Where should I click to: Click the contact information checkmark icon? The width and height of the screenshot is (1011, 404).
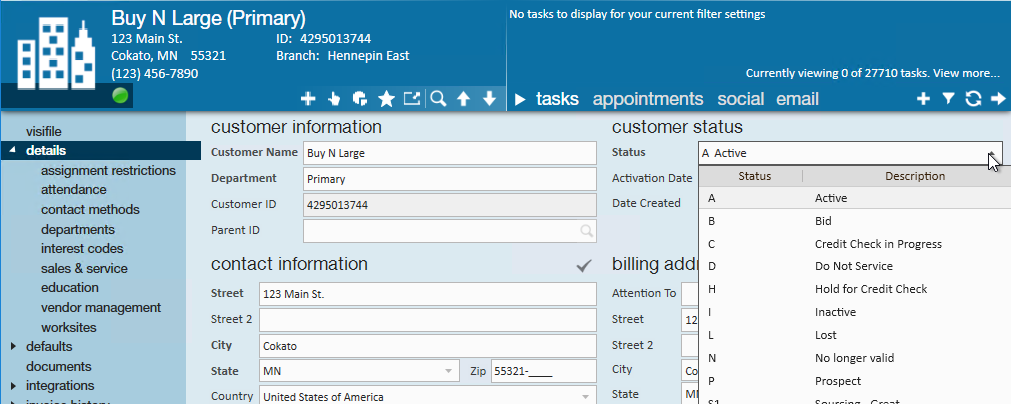[584, 265]
